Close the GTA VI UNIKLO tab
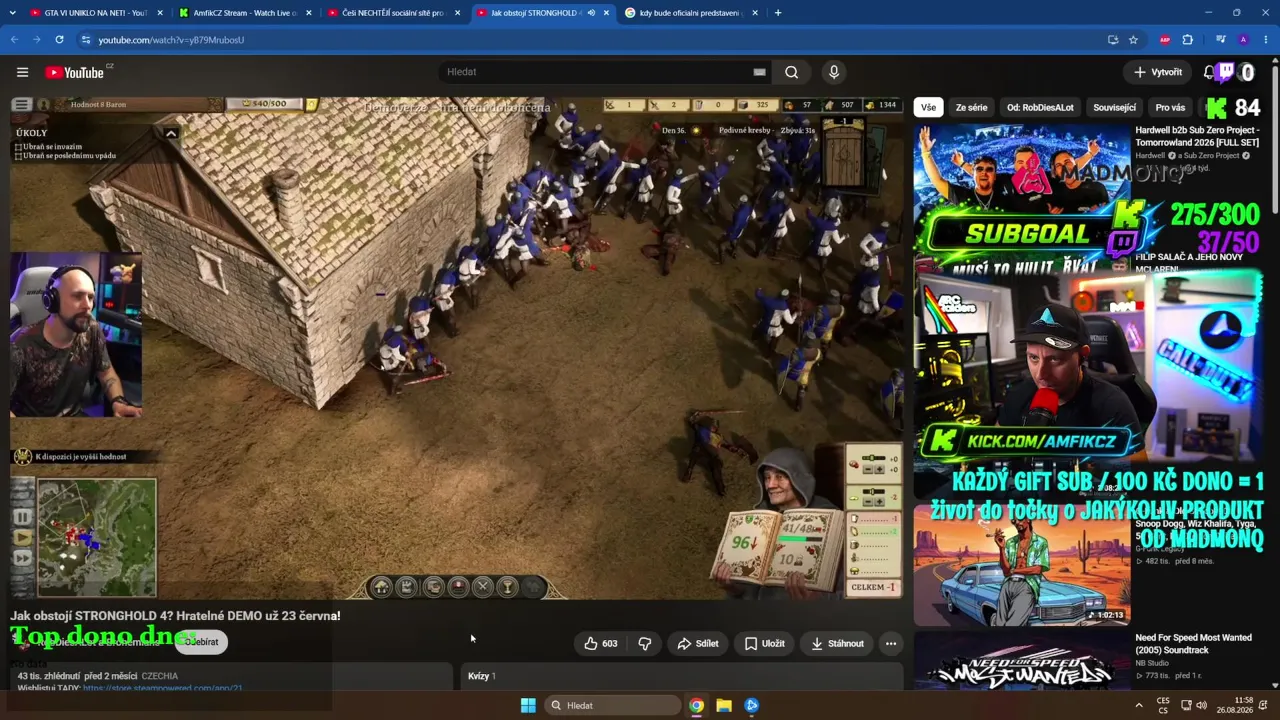Screen dimensions: 1280x720 click(160, 13)
